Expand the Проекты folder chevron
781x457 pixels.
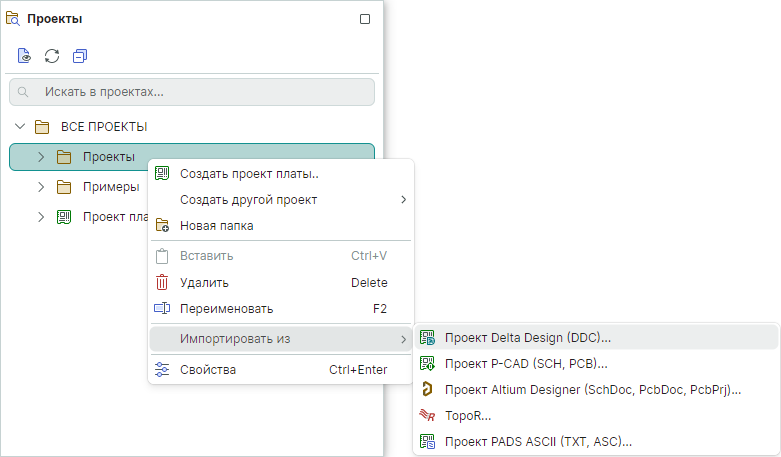tap(41, 157)
